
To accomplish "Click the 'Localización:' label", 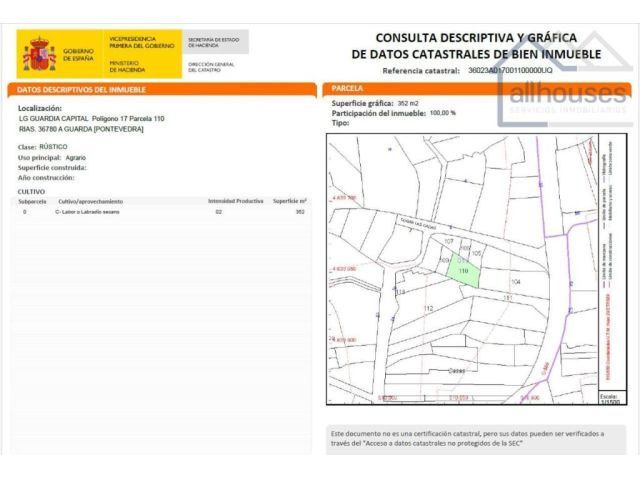I will pos(40,108).
